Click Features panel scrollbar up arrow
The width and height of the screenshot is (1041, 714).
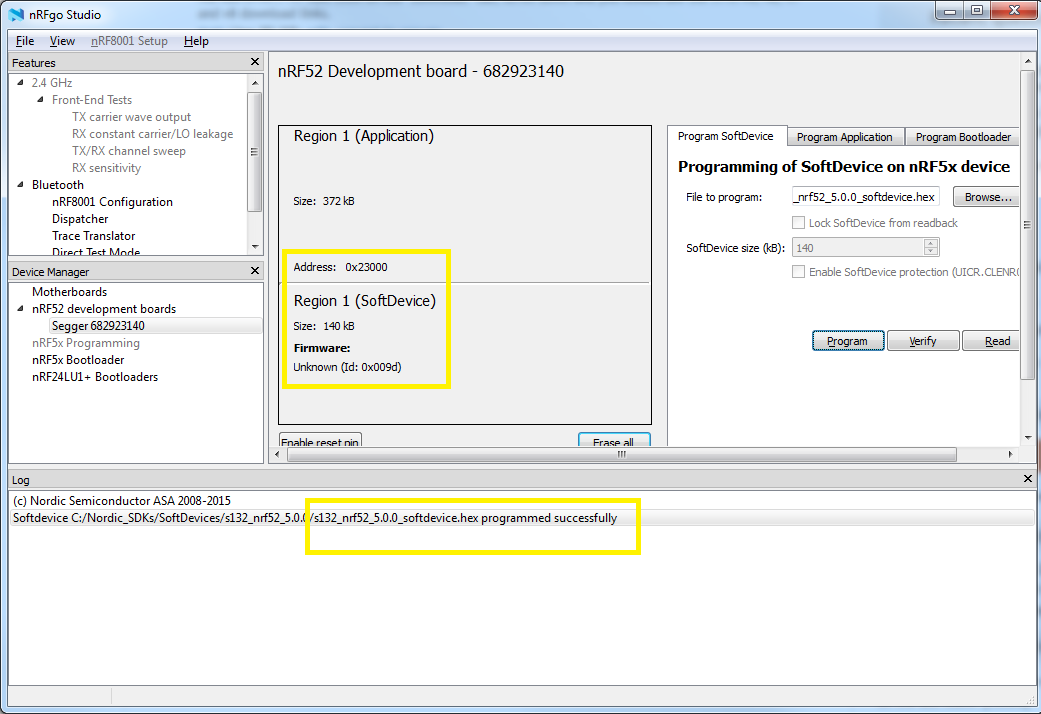(x=255, y=83)
